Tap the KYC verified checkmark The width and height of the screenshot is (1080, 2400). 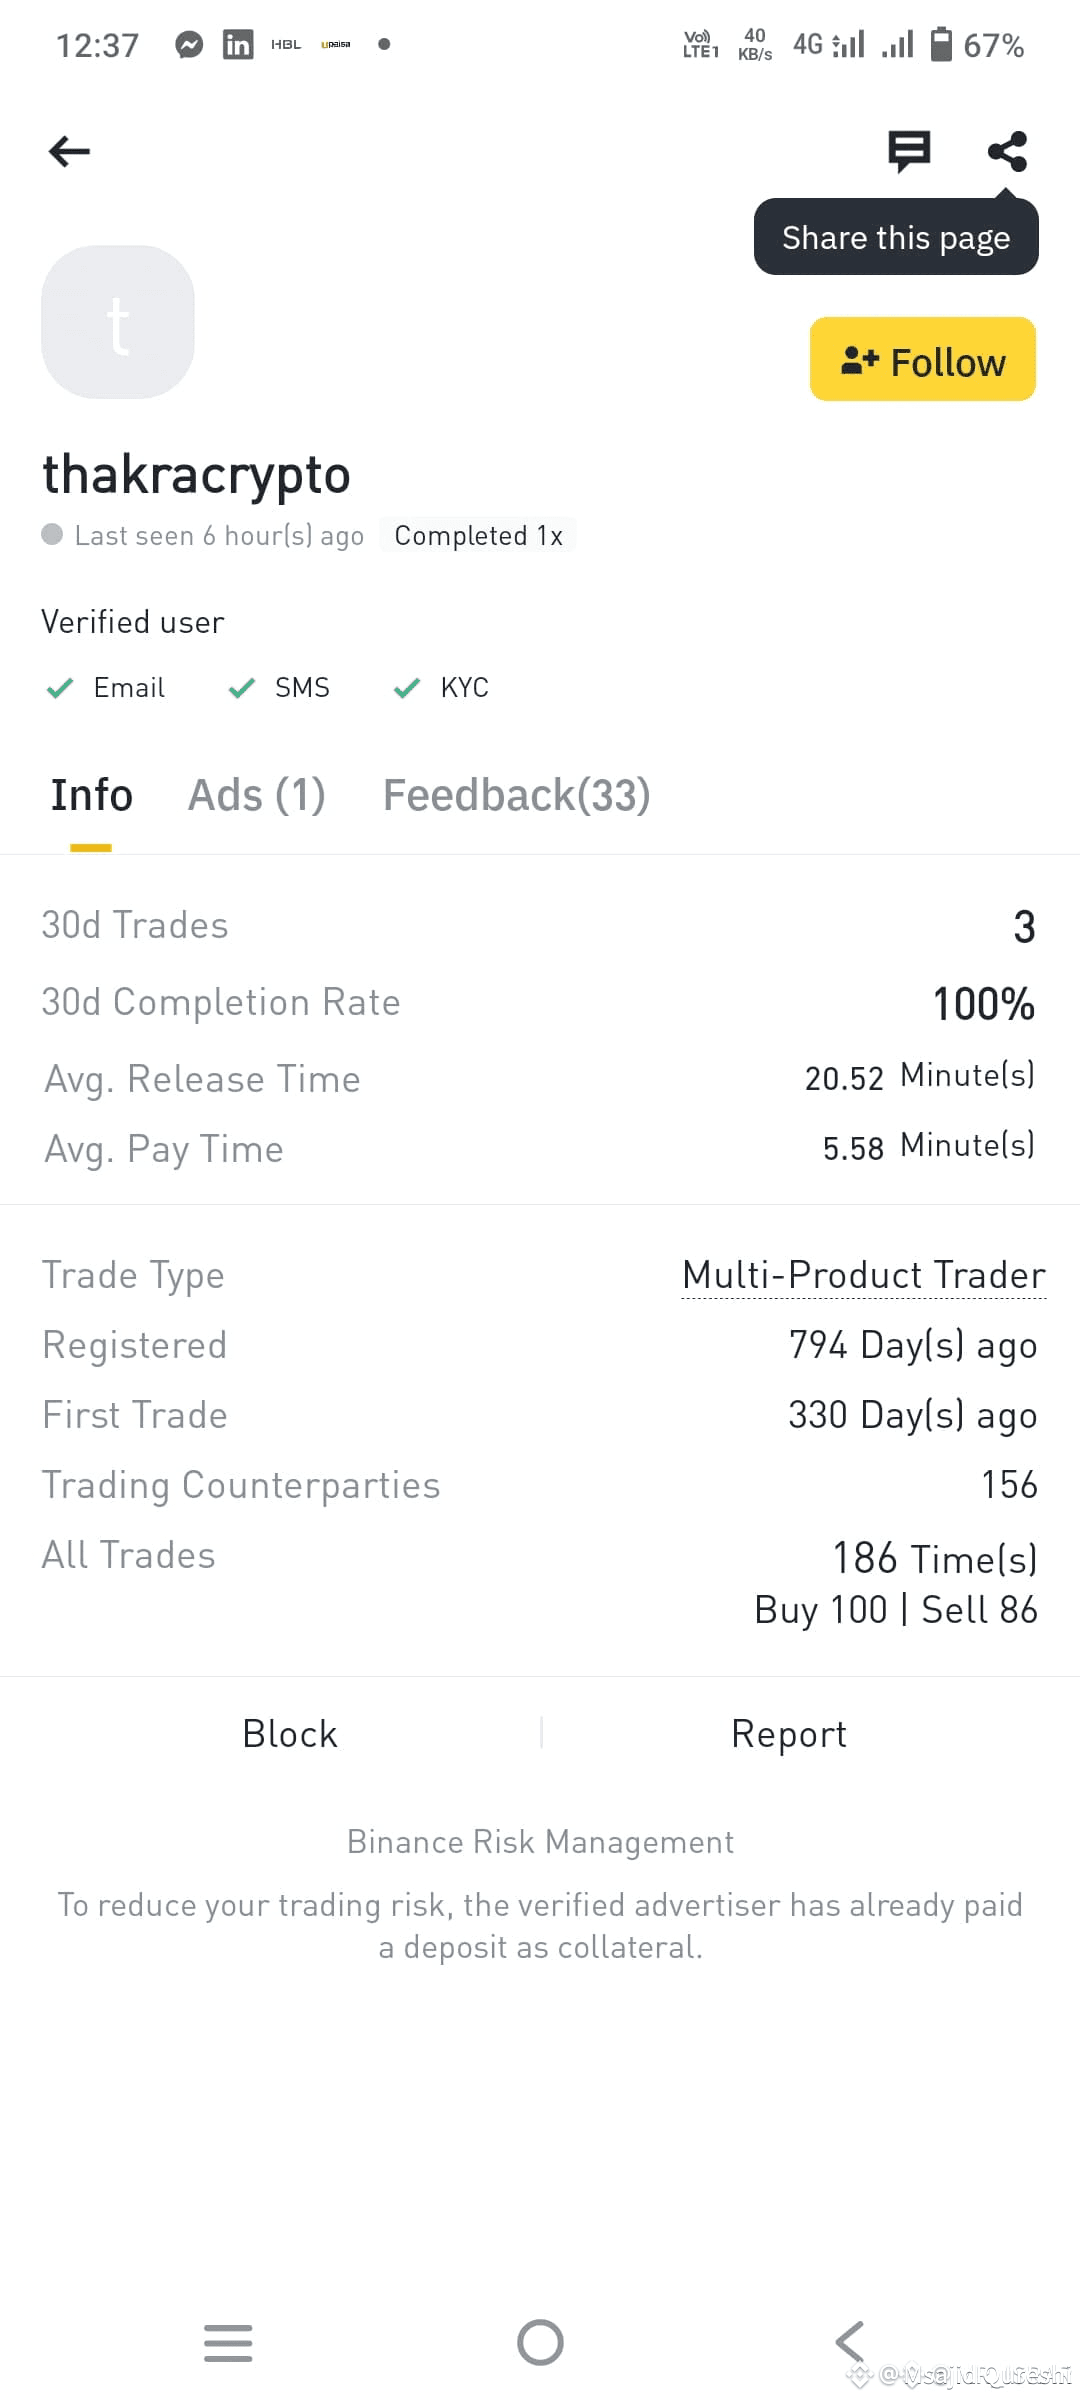407,688
